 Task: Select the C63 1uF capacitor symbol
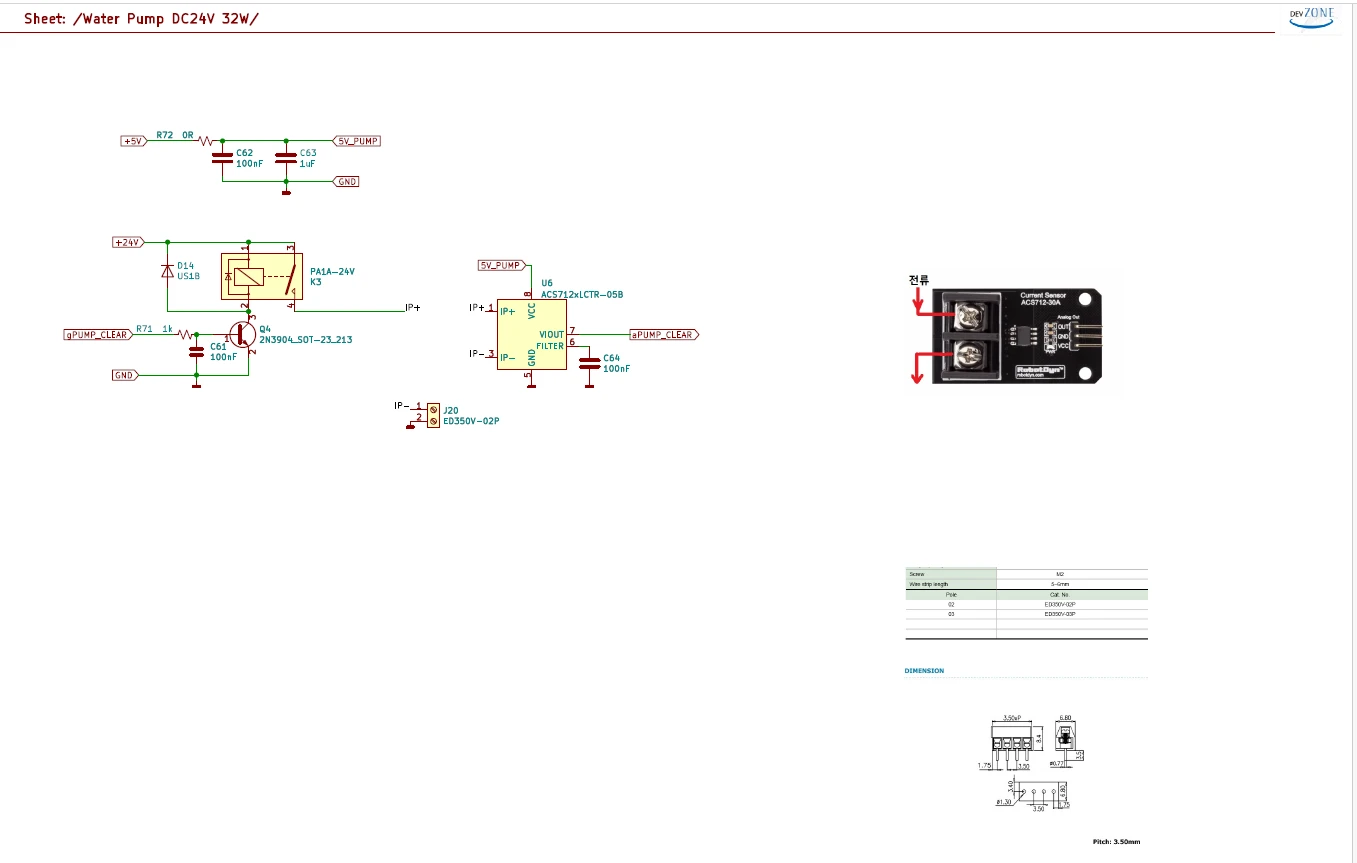(x=286, y=159)
